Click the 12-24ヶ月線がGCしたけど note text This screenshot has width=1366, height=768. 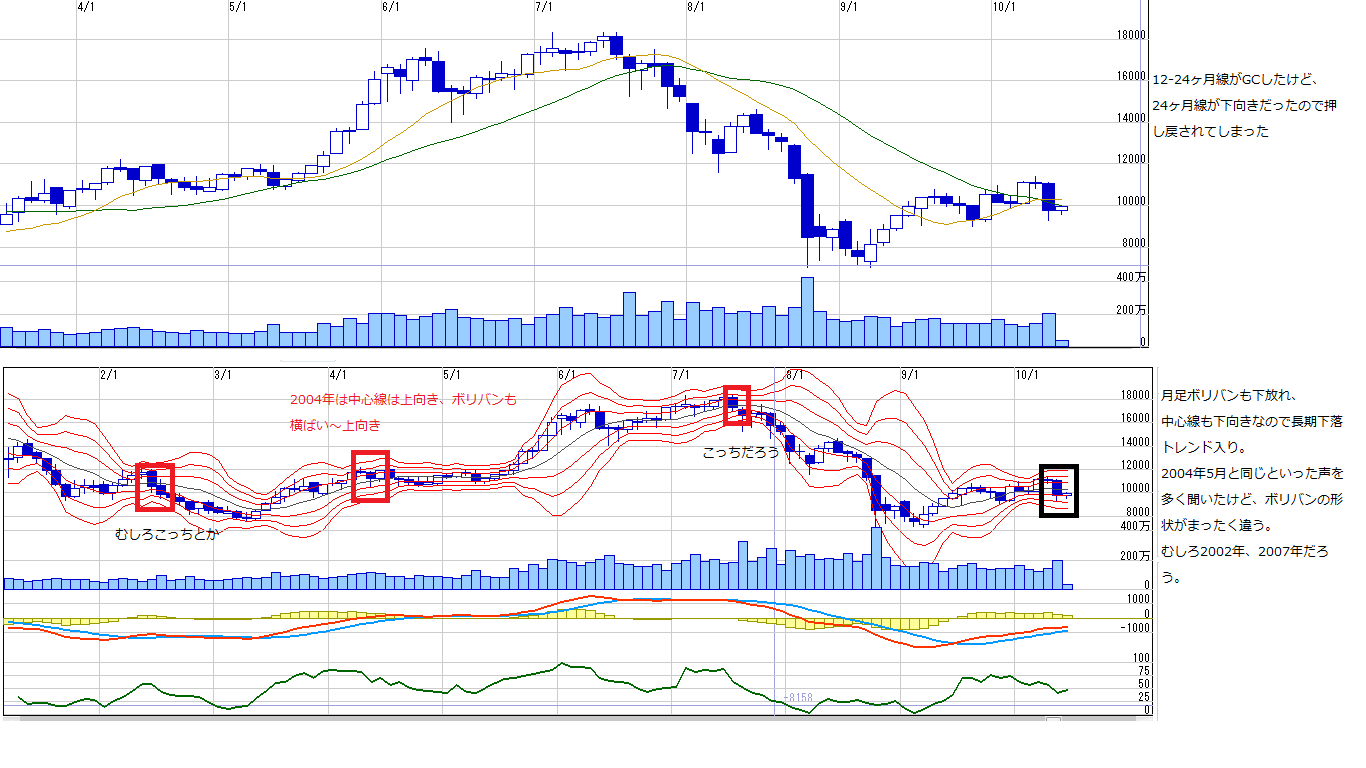pos(1237,80)
